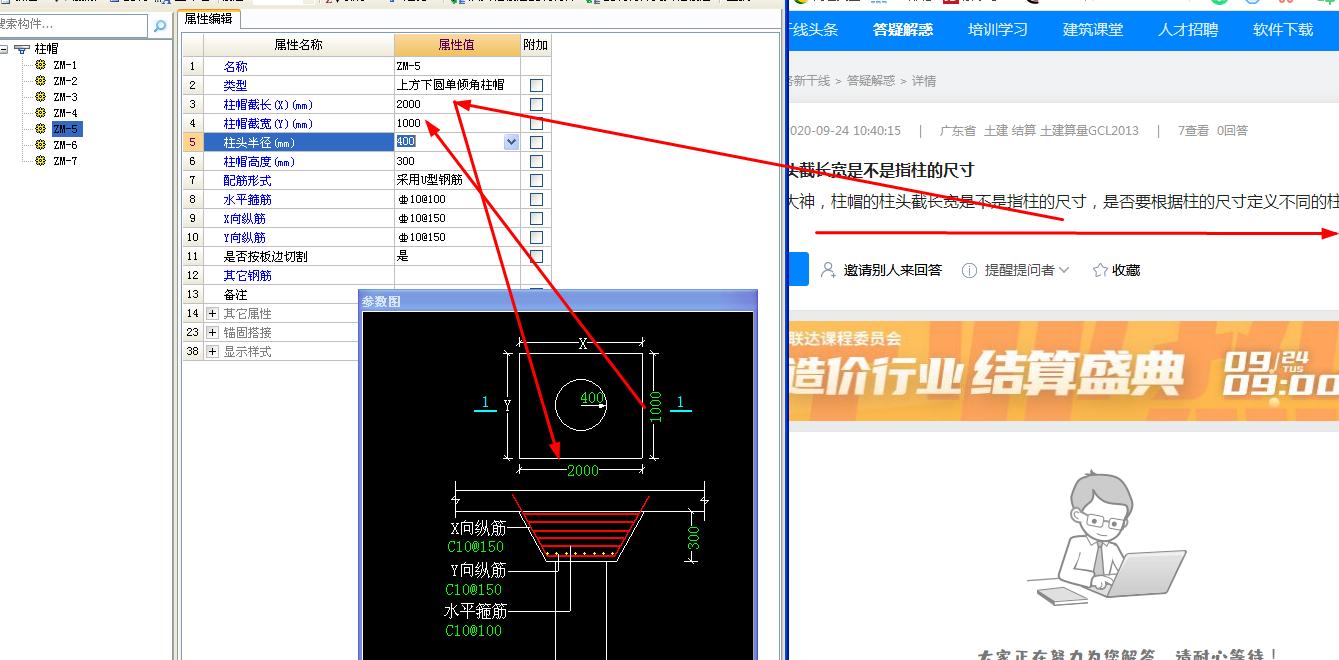Click the info icon beside 提醒提问者
Viewport: 1339px width, 660px height.
click(969, 270)
